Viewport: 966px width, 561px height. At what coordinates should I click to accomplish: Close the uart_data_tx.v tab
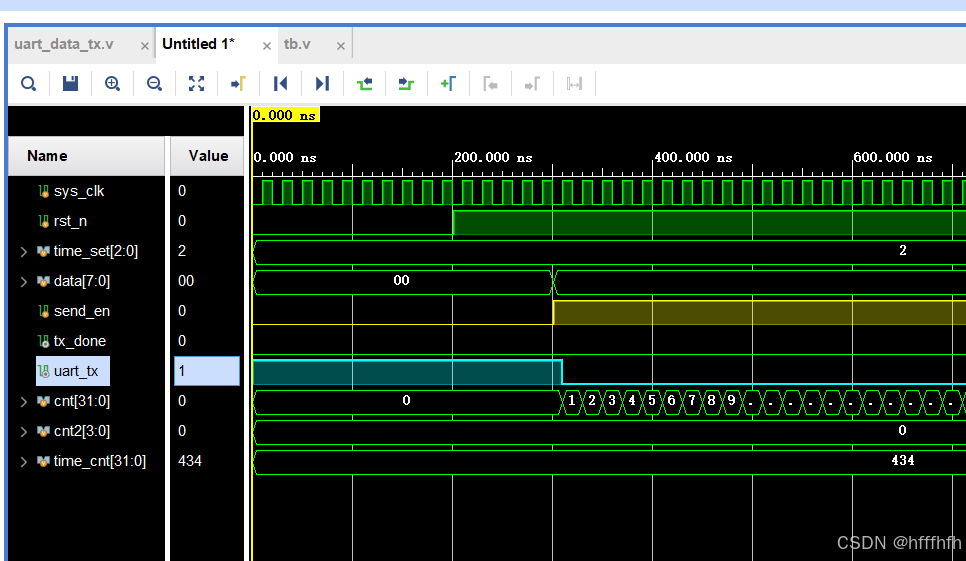click(145, 46)
